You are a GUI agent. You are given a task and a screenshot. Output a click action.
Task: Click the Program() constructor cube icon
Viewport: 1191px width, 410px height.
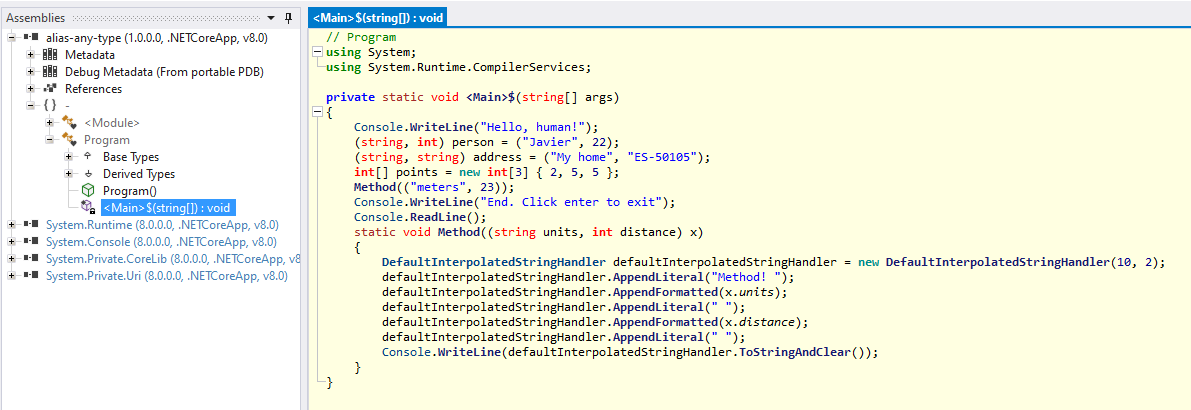(87, 191)
